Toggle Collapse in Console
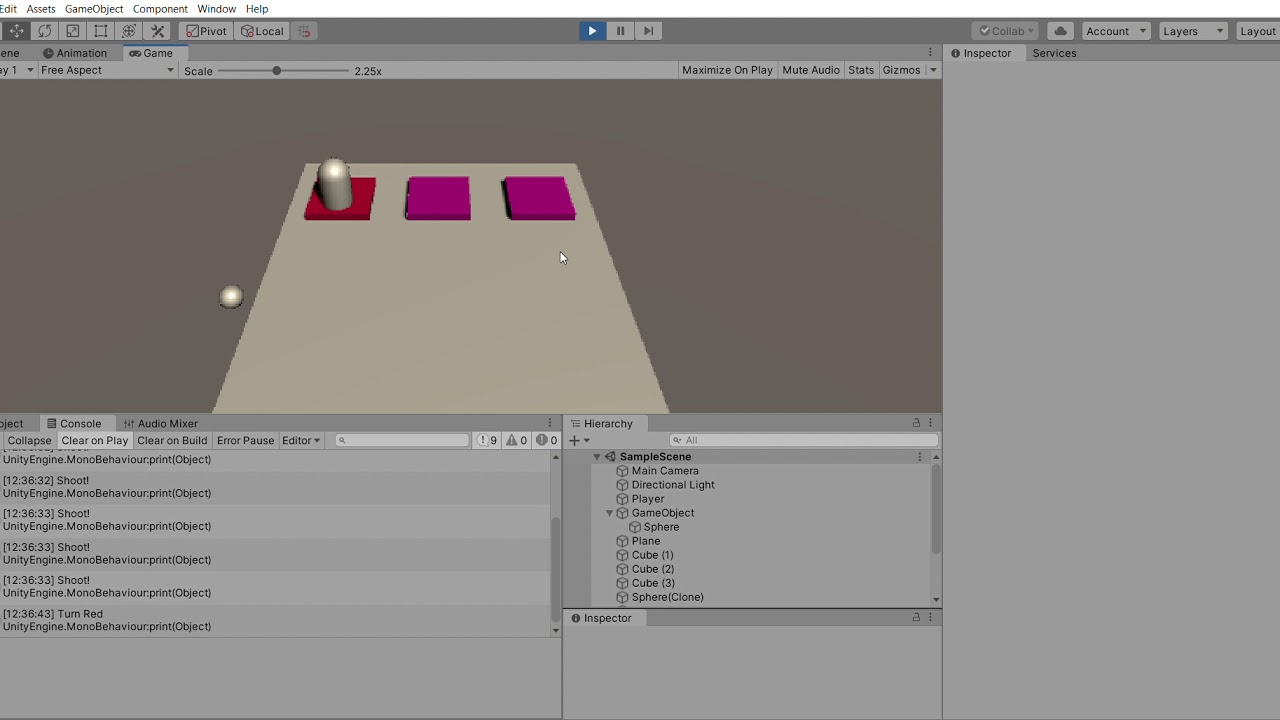This screenshot has height=720, width=1280. tap(29, 440)
